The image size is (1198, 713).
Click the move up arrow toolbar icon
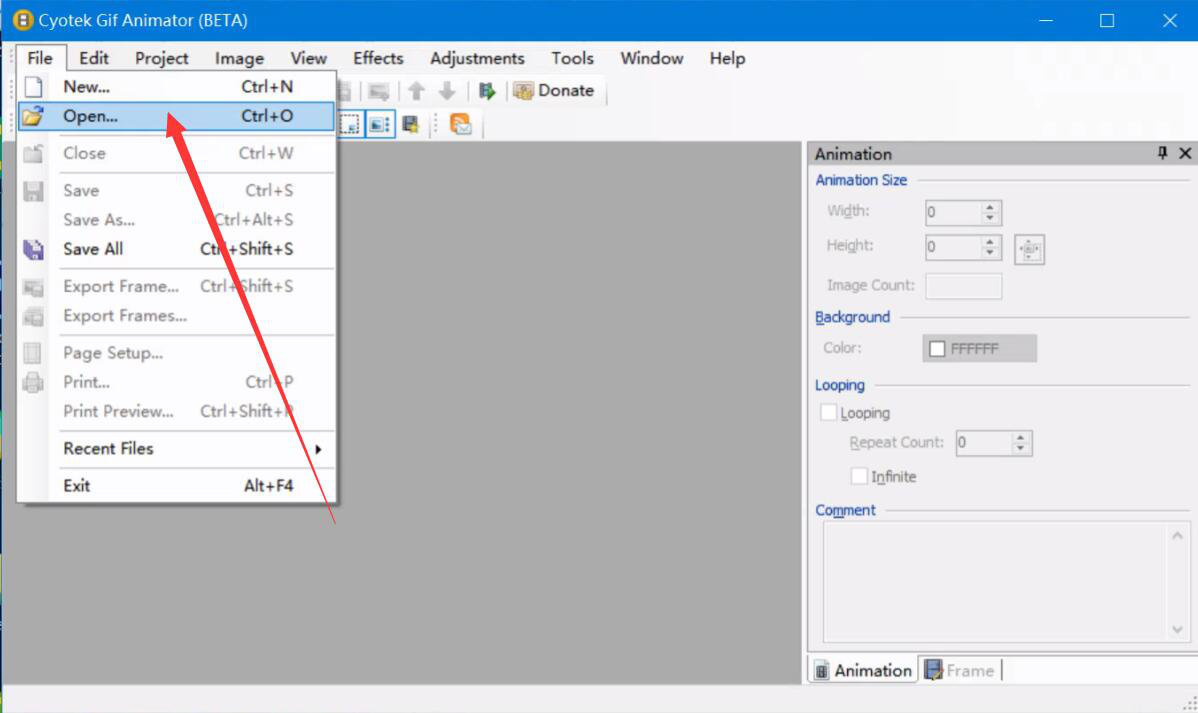417,91
